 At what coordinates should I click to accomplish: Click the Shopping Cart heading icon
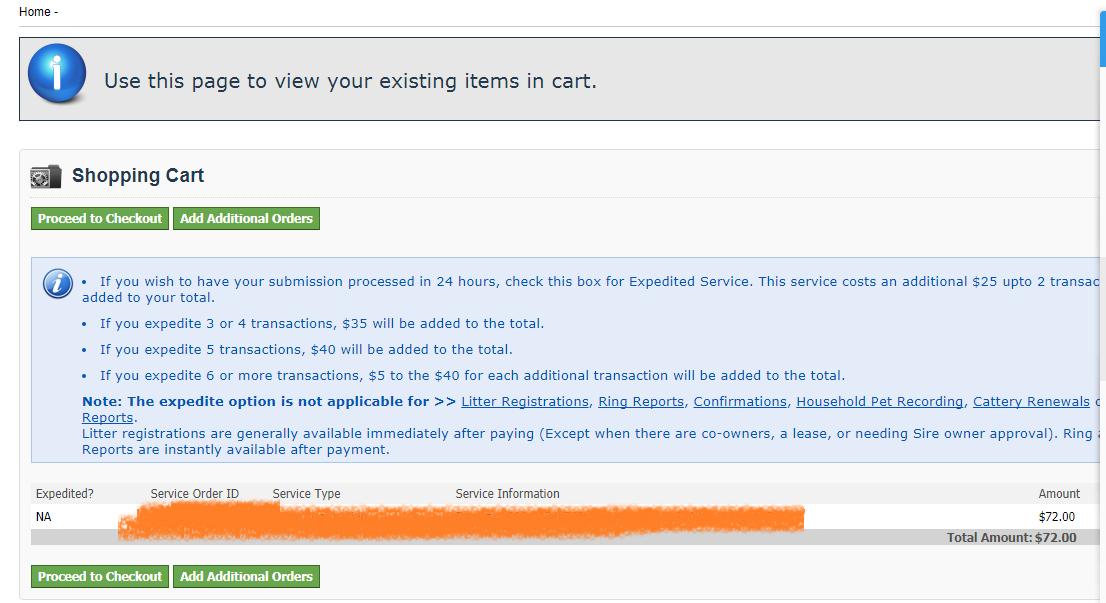point(46,177)
